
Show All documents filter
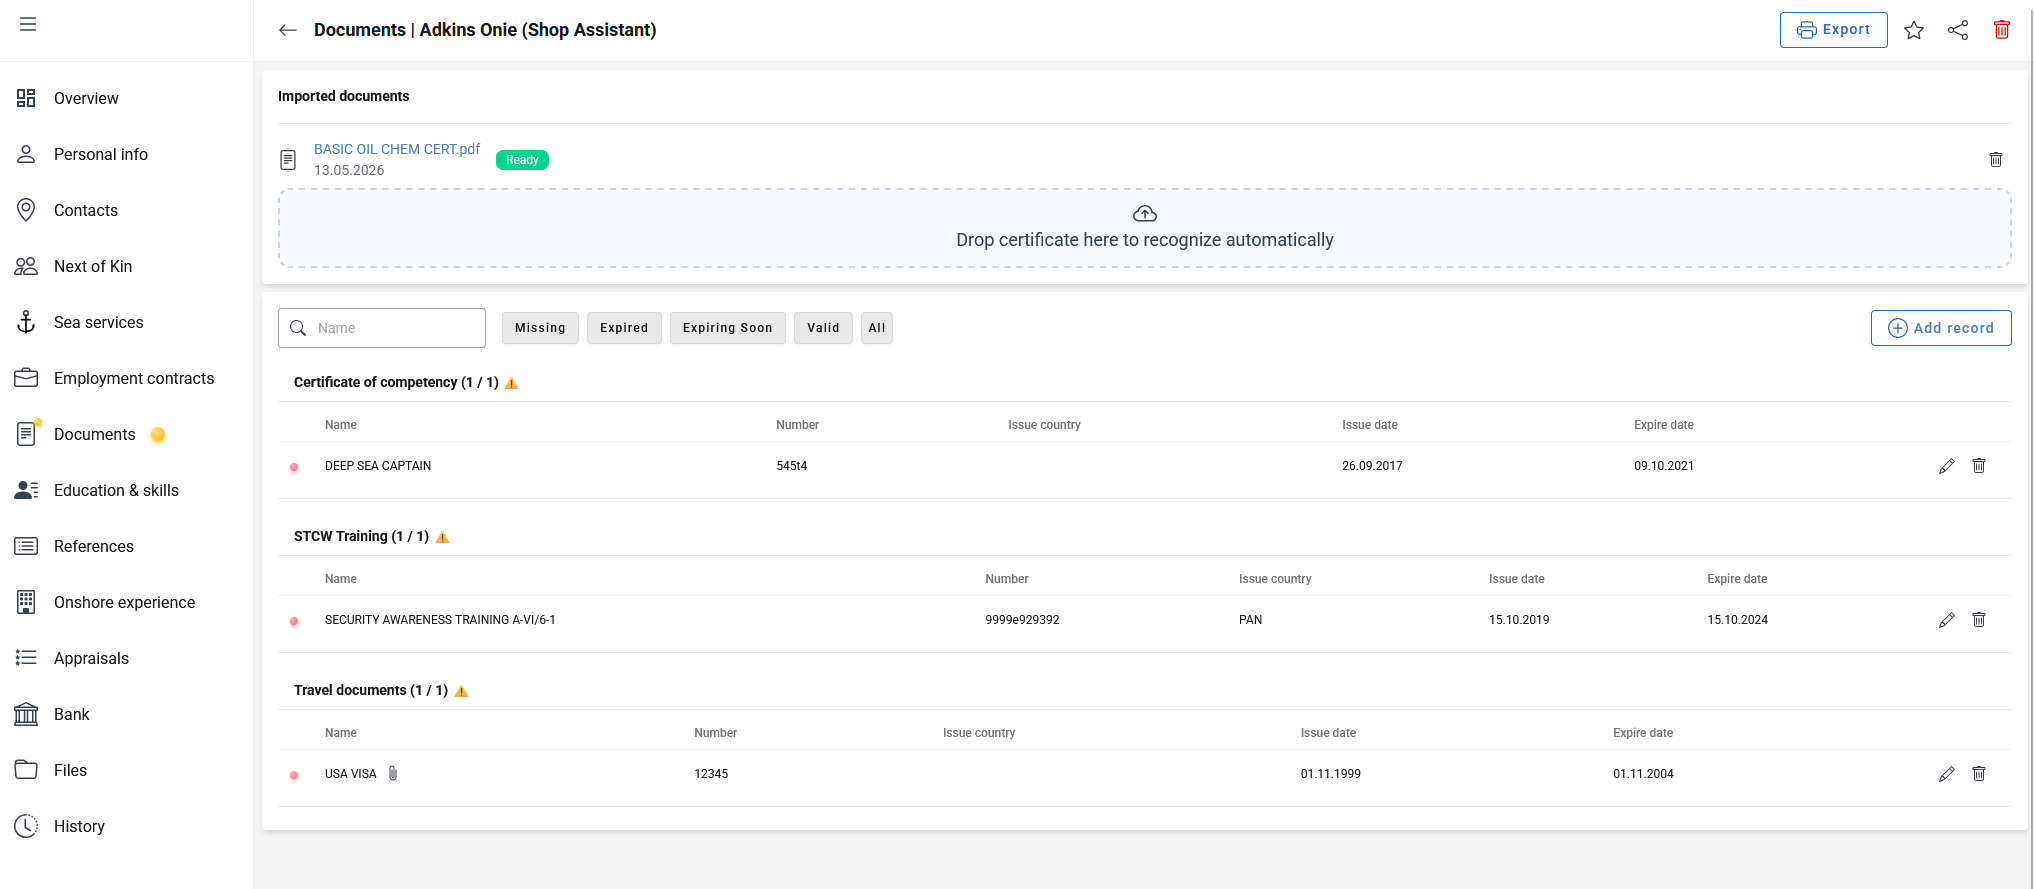click(877, 328)
